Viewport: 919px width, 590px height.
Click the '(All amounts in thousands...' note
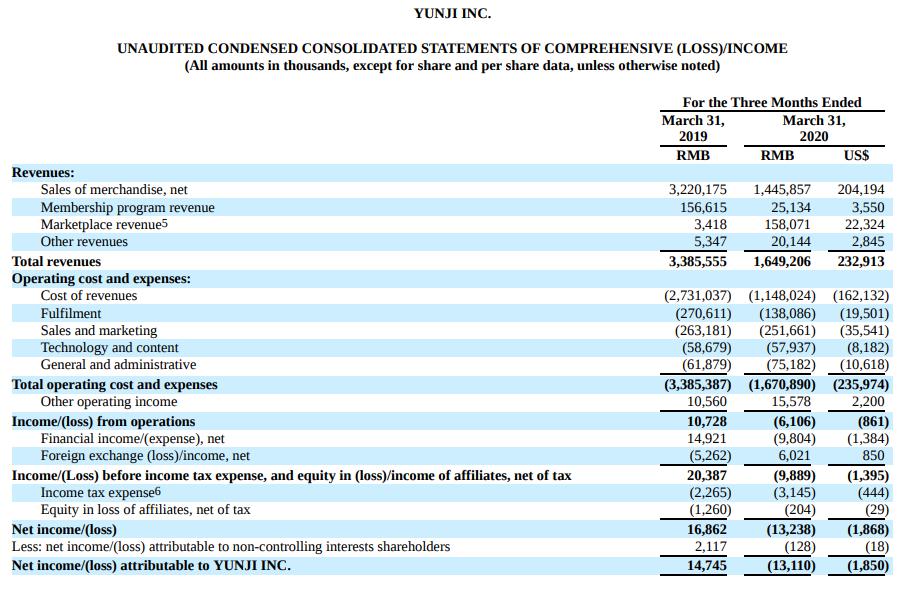(x=452, y=66)
